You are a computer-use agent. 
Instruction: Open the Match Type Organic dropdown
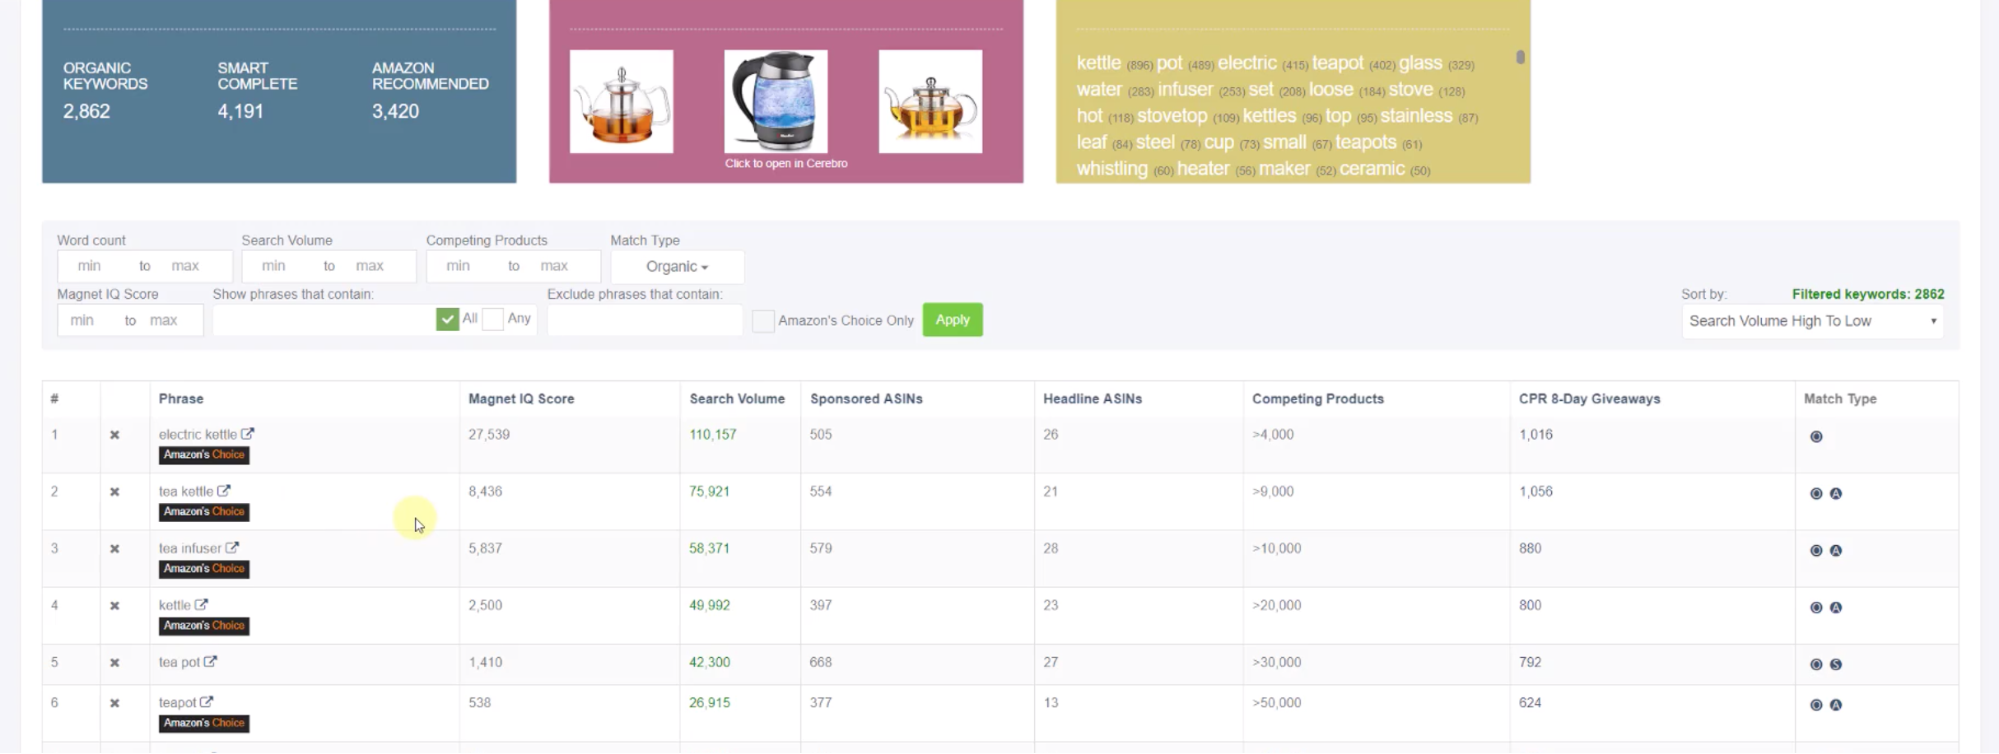[x=677, y=267]
